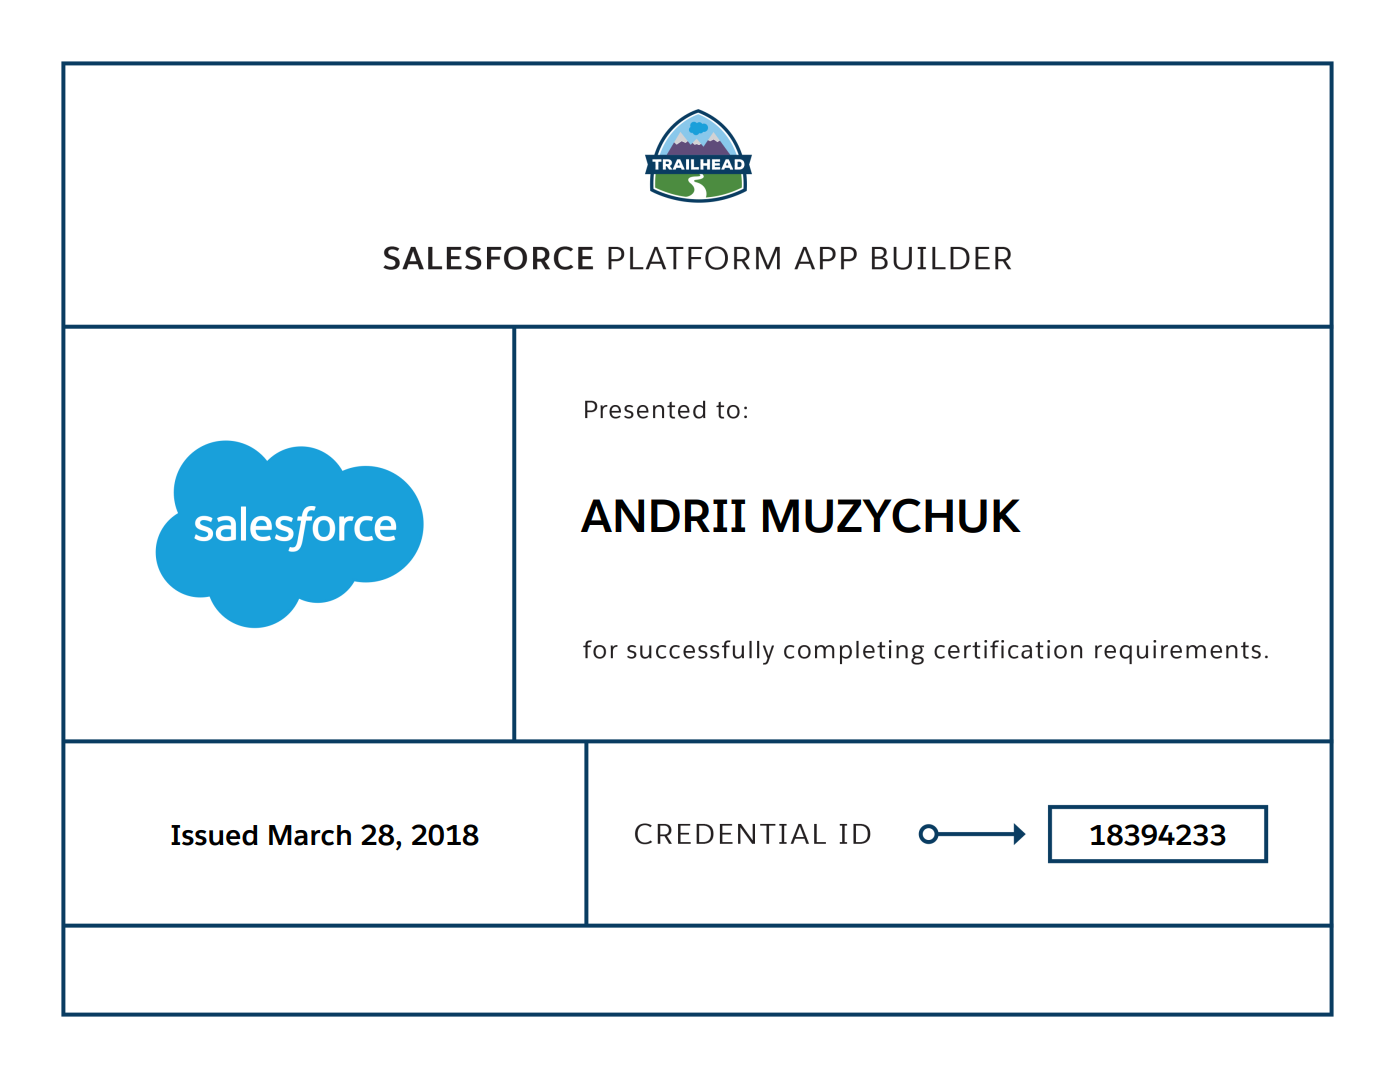The width and height of the screenshot is (1394, 1078).
Task: Click the SALESFORCE PLATFORM APP BUILDER title
Action: click(697, 258)
